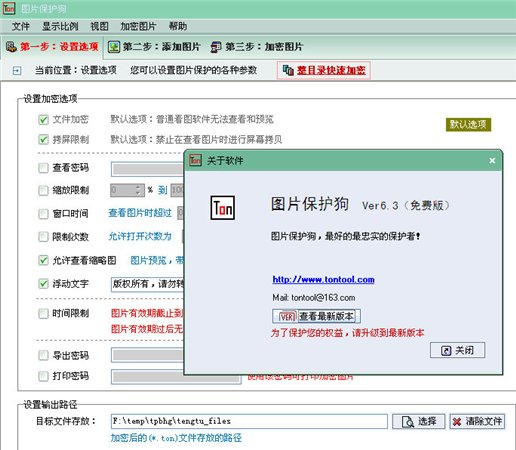Switch to 第二步：添加图片 tab
The height and width of the screenshot is (450, 516).
coord(154,47)
